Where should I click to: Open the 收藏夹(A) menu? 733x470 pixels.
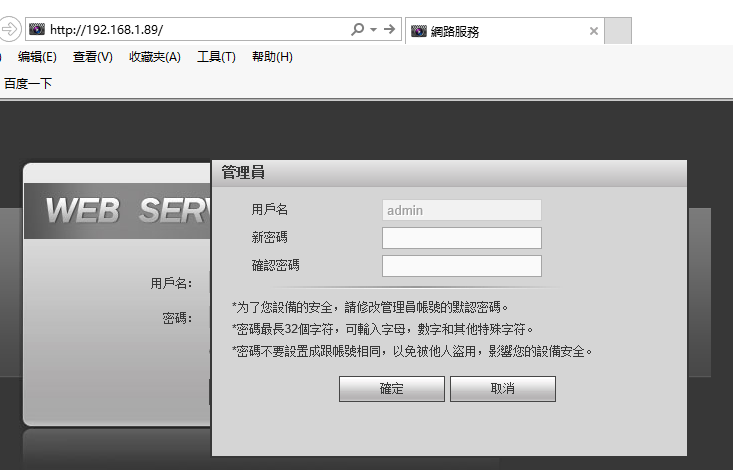[155, 57]
